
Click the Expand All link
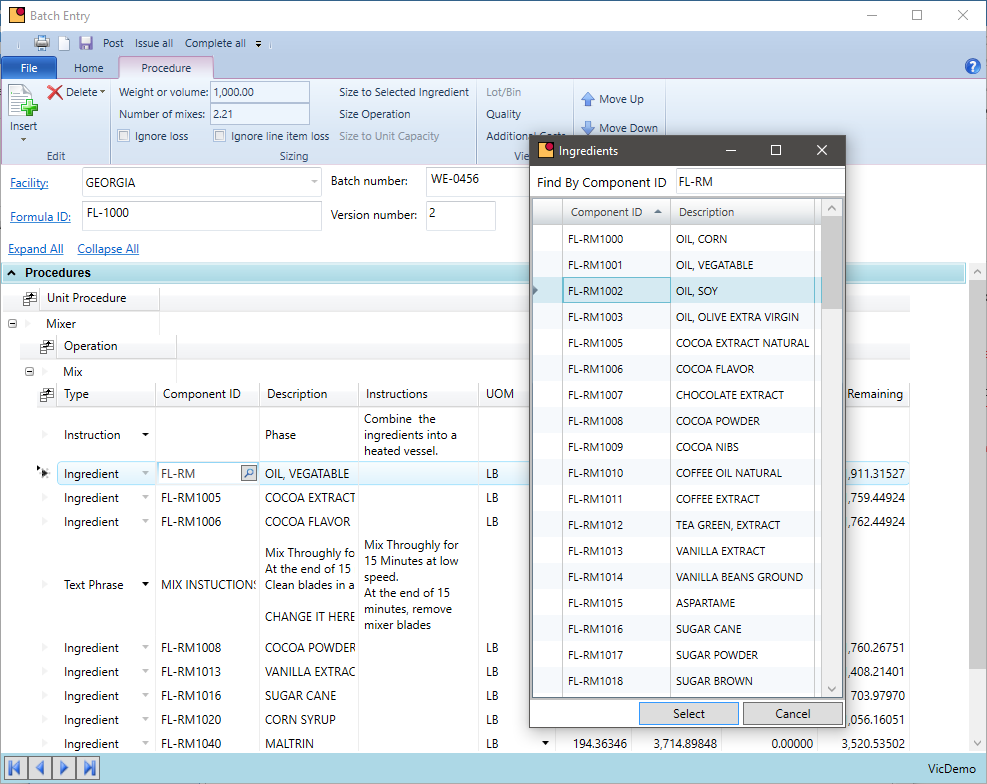[x=35, y=248]
